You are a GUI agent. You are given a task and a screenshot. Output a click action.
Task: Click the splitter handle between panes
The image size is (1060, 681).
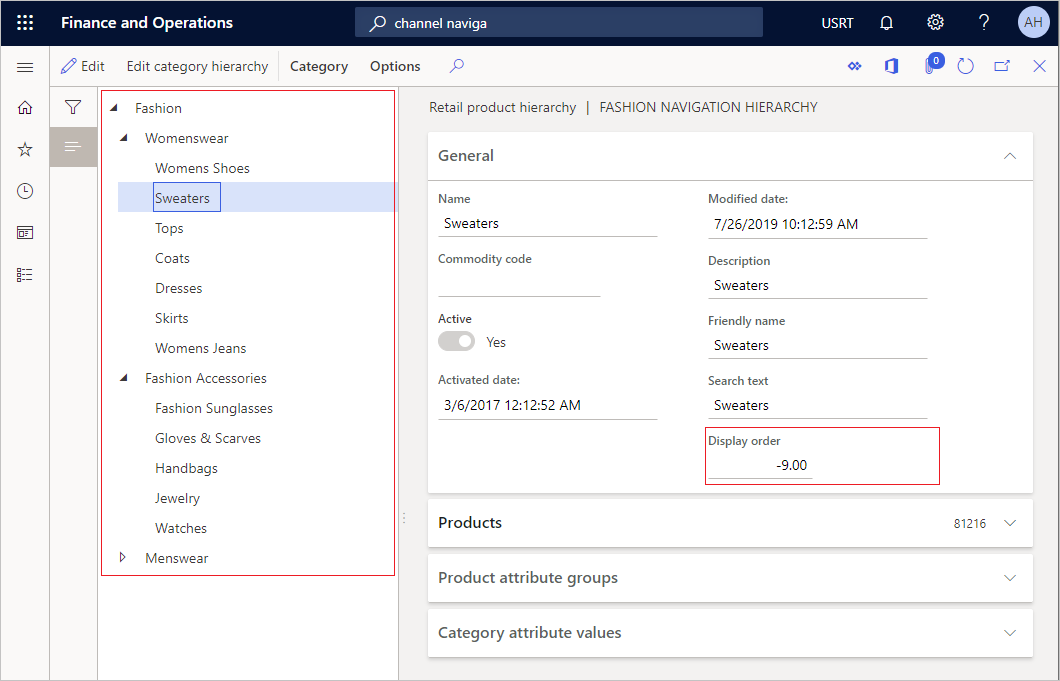(x=404, y=519)
